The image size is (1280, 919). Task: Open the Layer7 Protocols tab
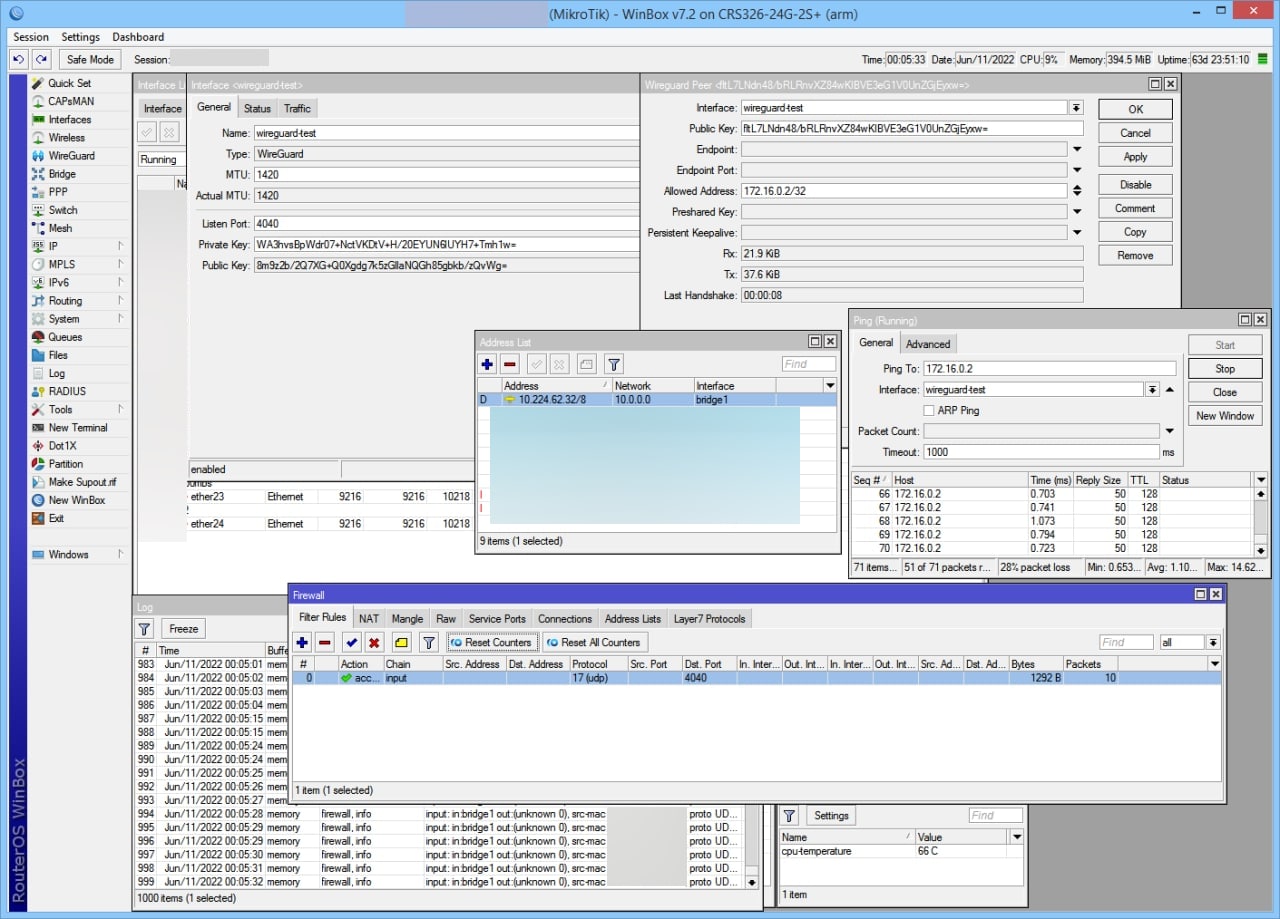(710, 619)
